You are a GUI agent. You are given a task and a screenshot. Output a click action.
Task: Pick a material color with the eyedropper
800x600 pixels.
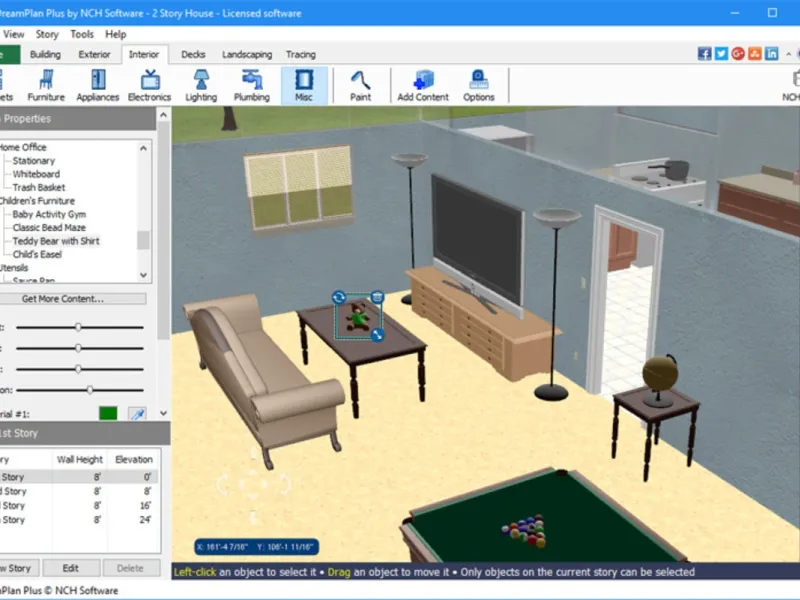pos(137,413)
